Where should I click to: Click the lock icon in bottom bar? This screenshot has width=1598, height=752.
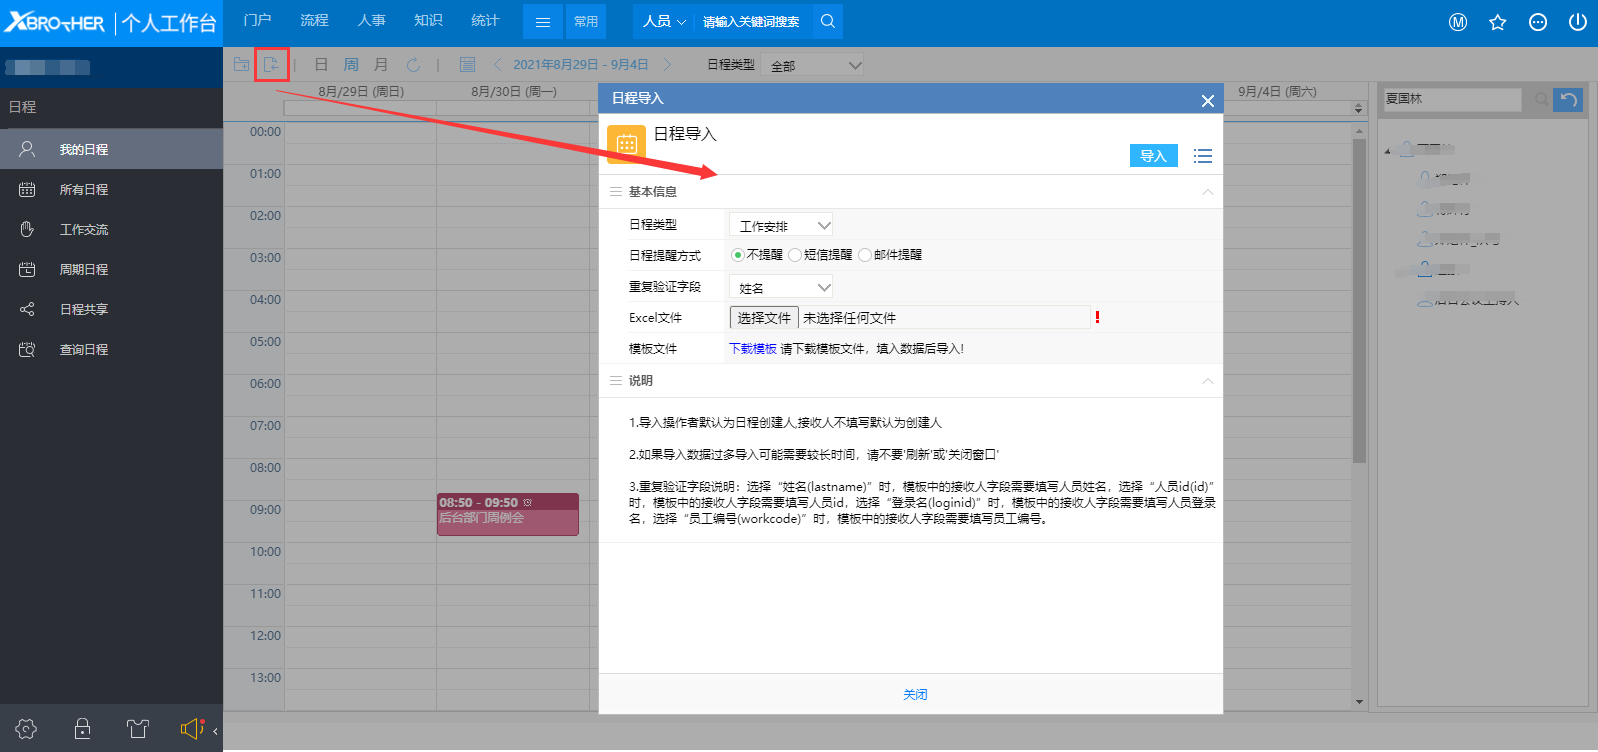click(x=83, y=729)
